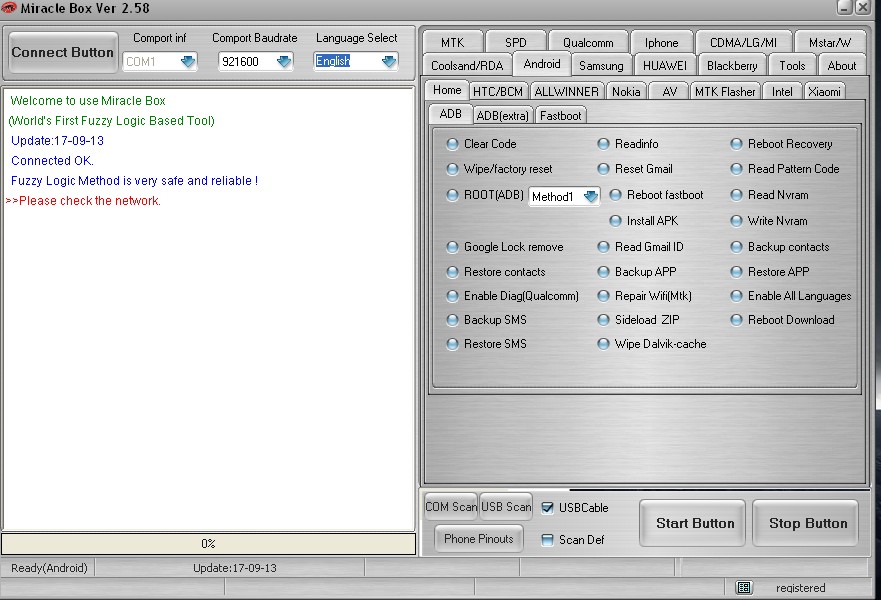The image size is (881, 600).
Task: Switch to the Iphone tab
Action: 661,43
